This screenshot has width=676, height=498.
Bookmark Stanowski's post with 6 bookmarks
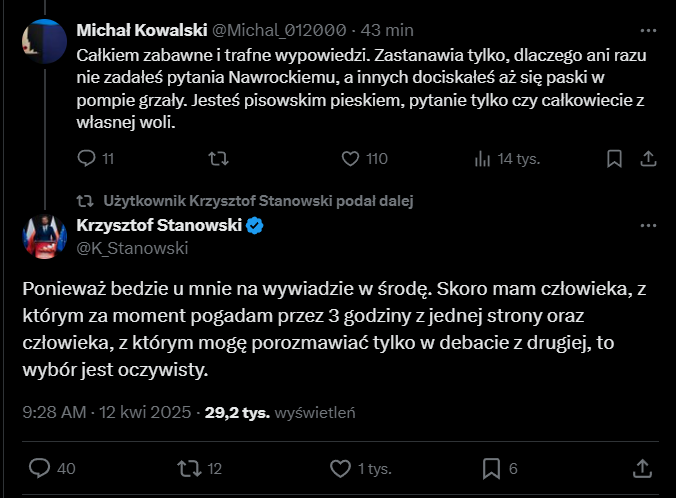point(491,468)
